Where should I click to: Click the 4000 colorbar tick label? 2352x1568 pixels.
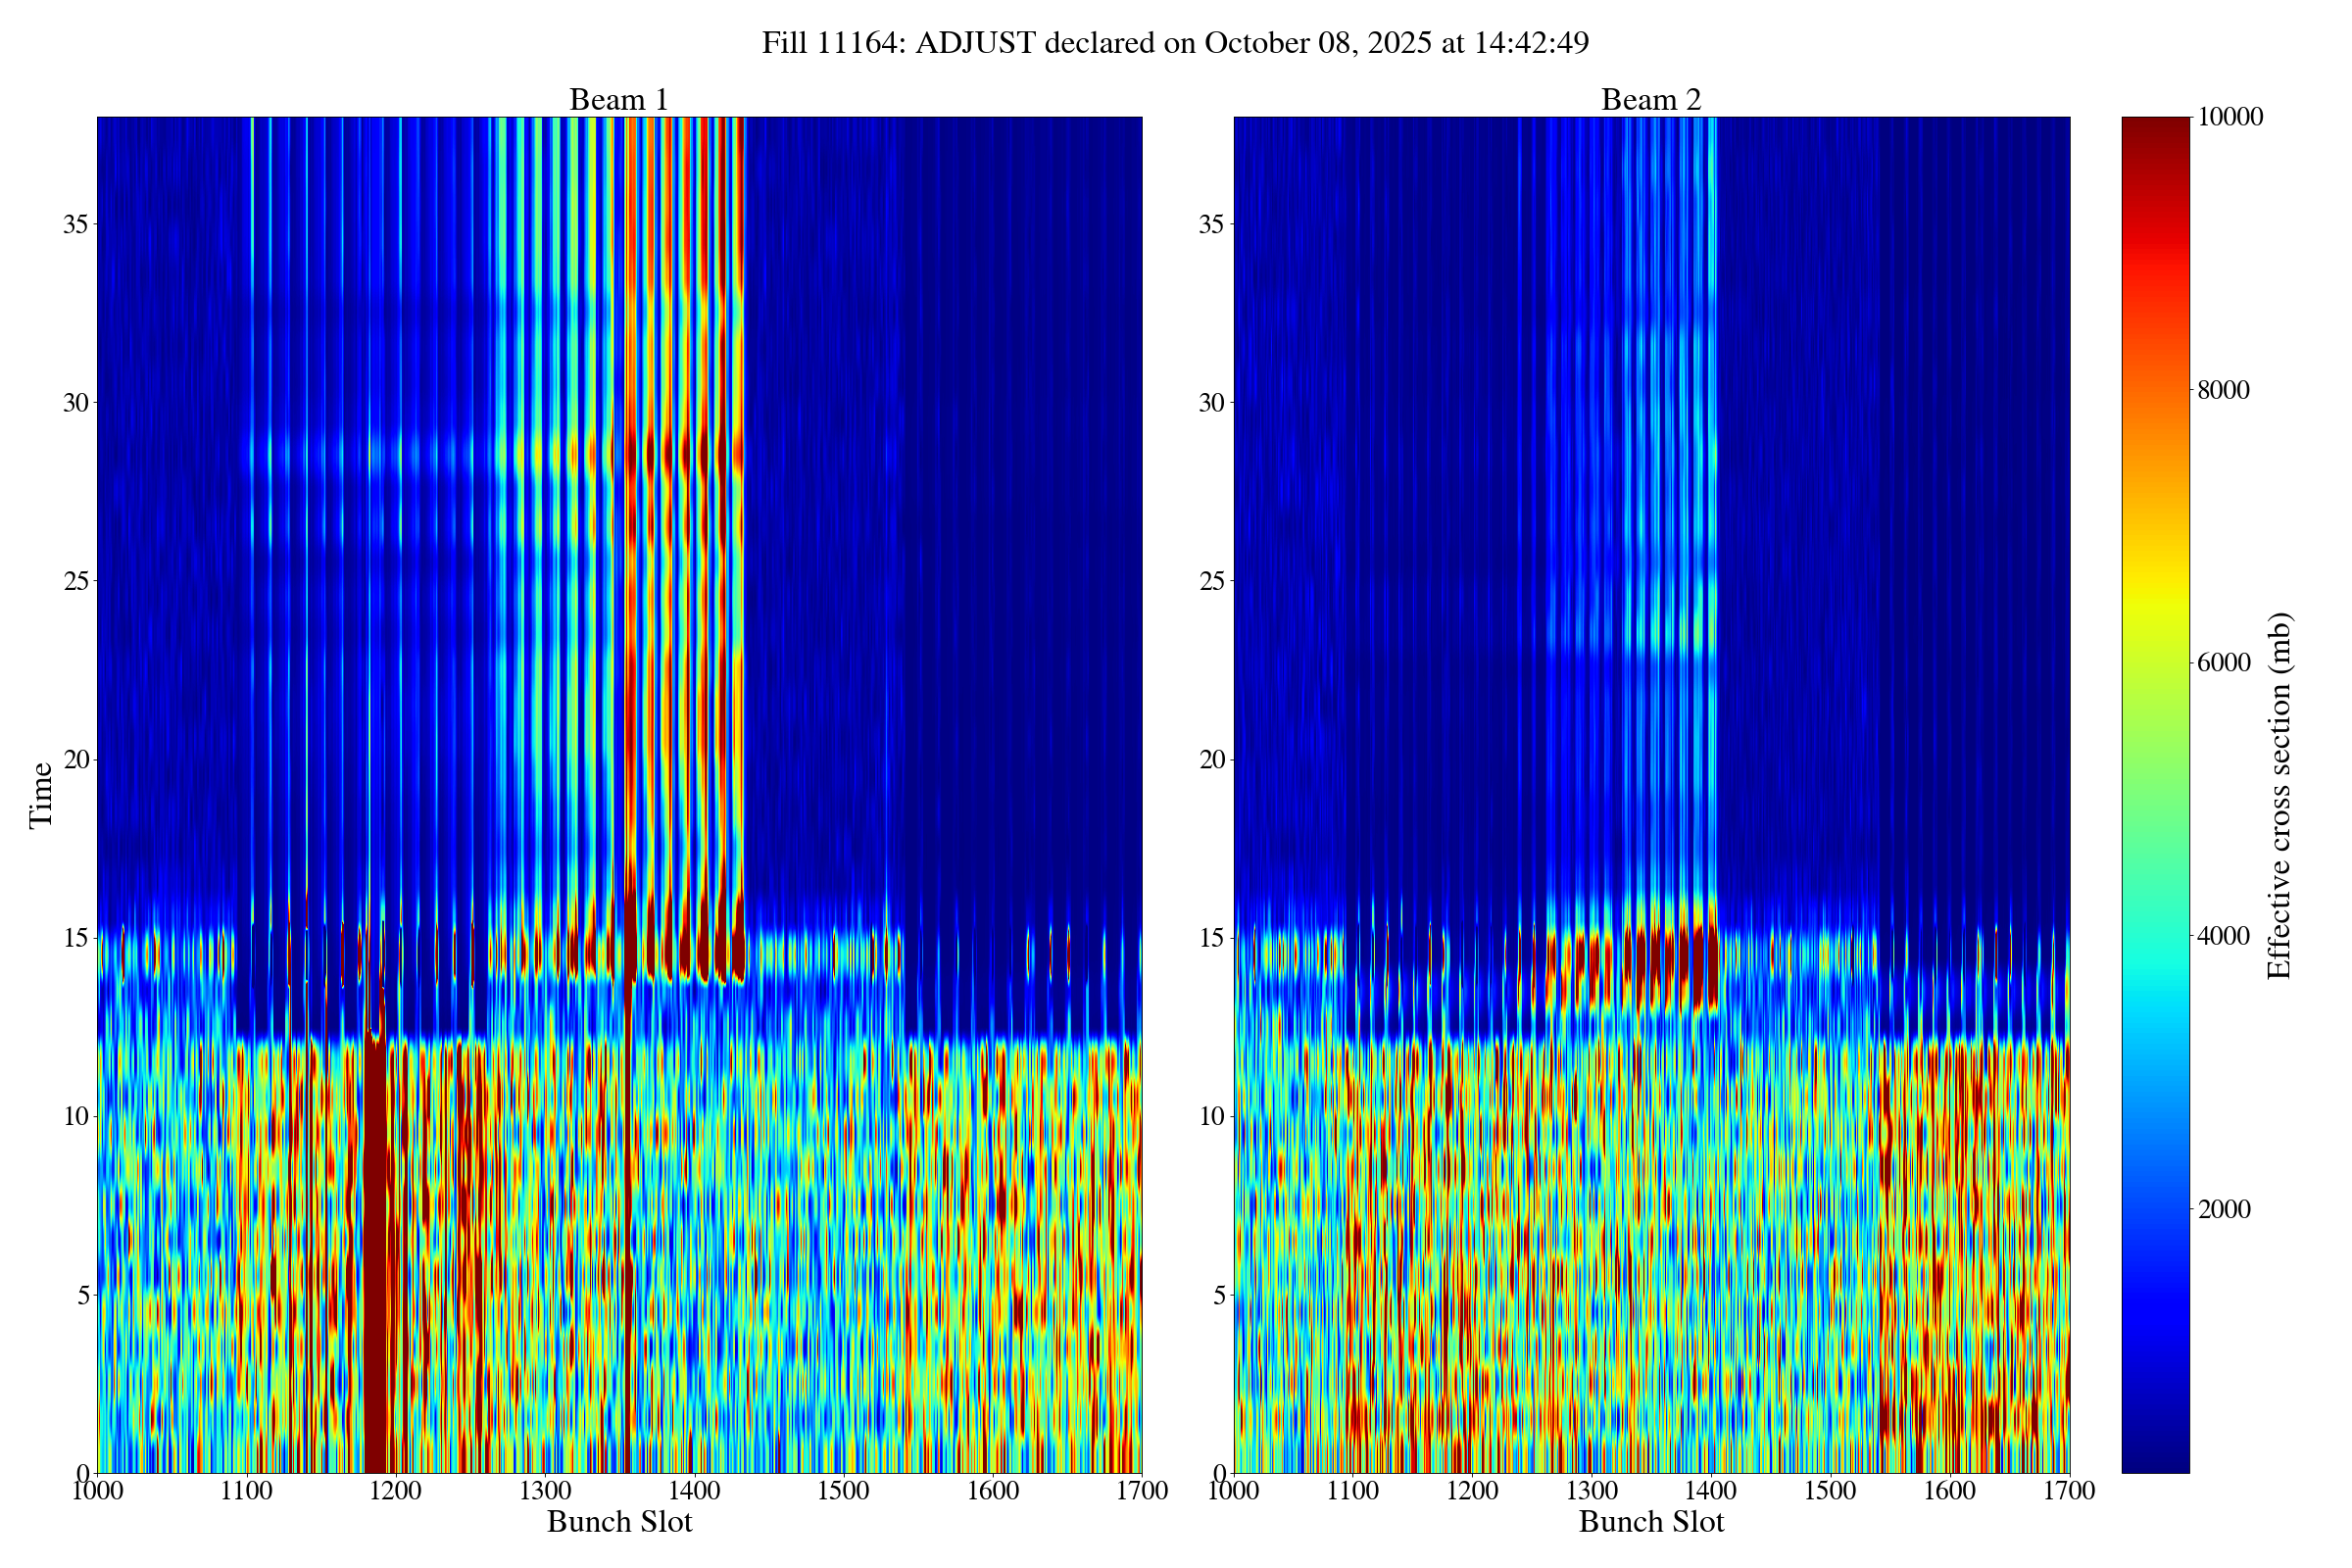(x=2222, y=936)
